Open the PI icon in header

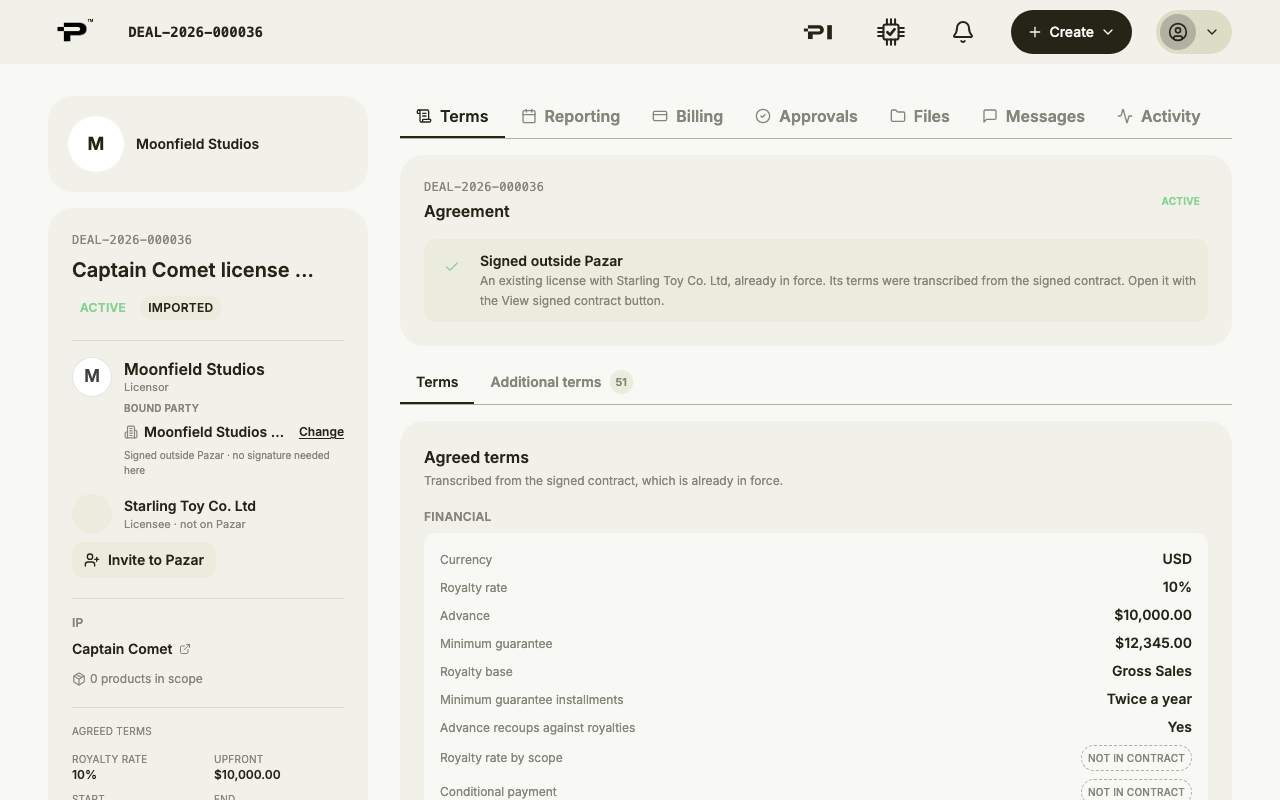click(x=818, y=32)
